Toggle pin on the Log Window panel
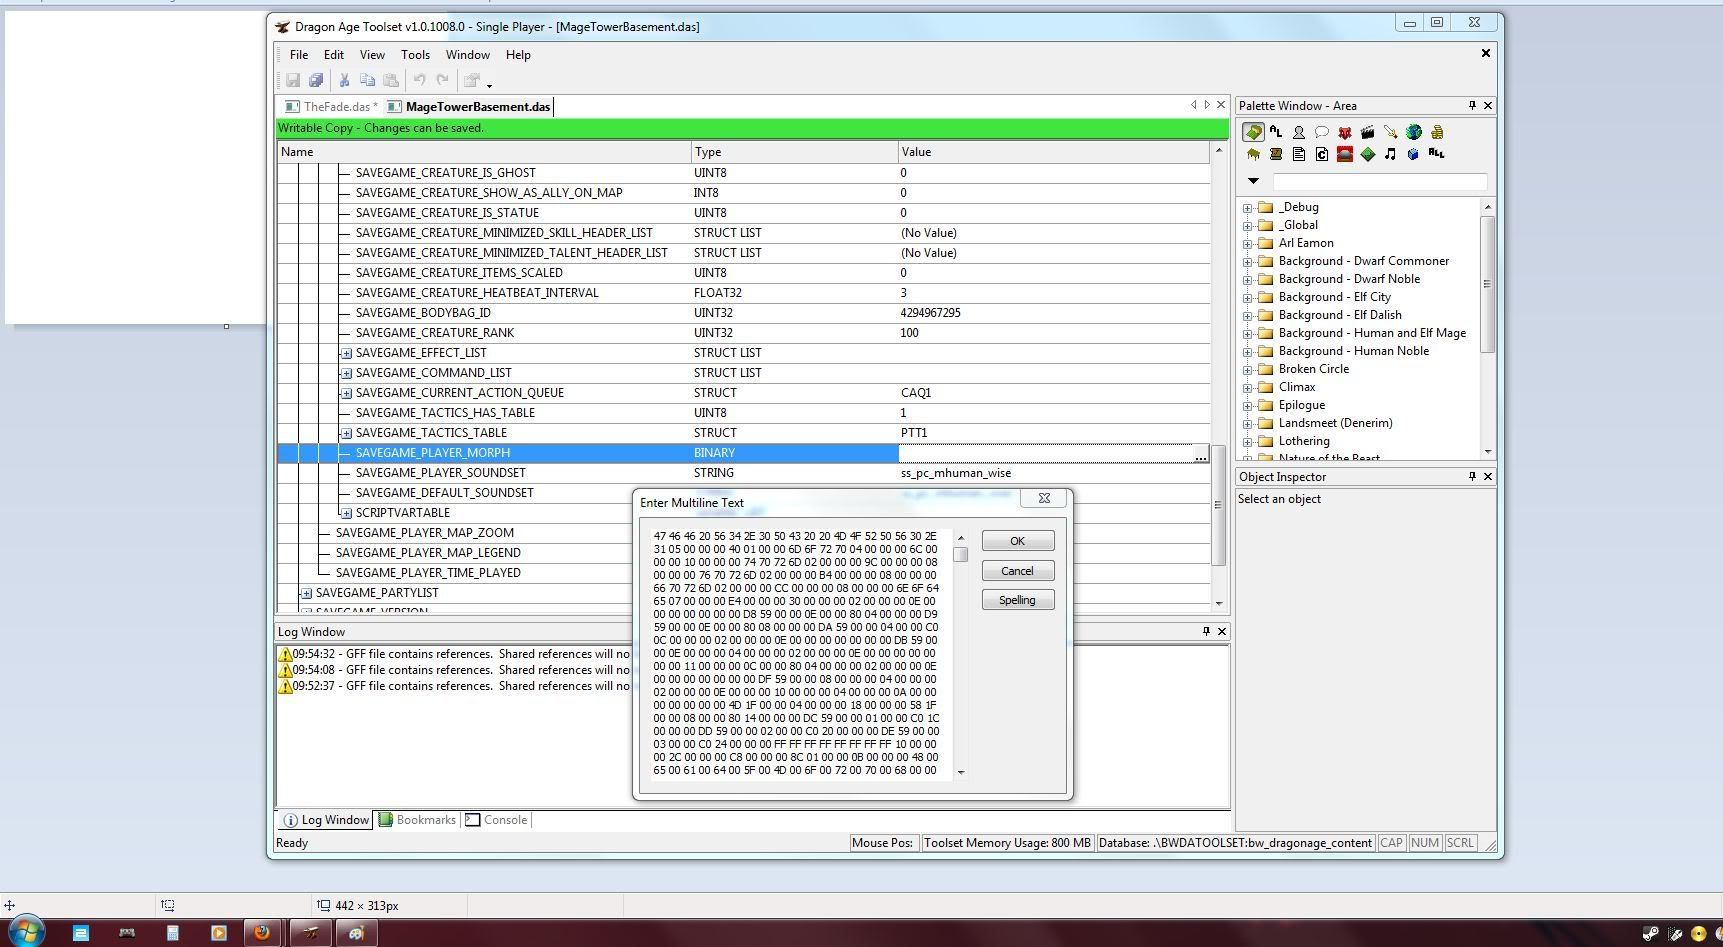The image size is (1723, 947). click(1205, 632)
